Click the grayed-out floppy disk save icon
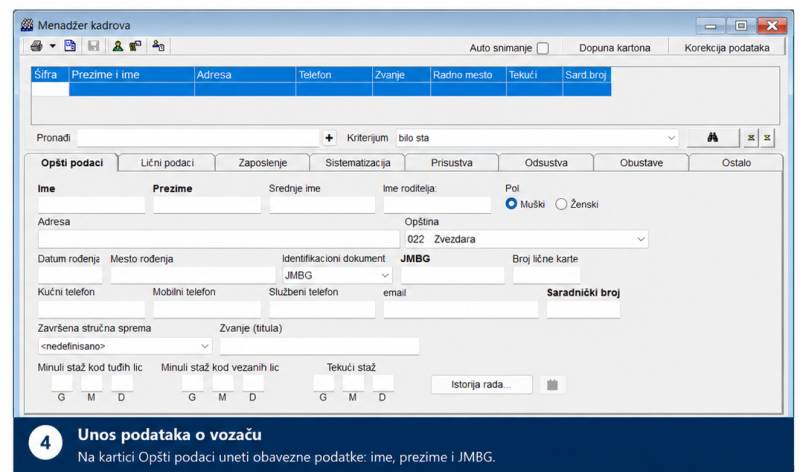 click(93, 46)
